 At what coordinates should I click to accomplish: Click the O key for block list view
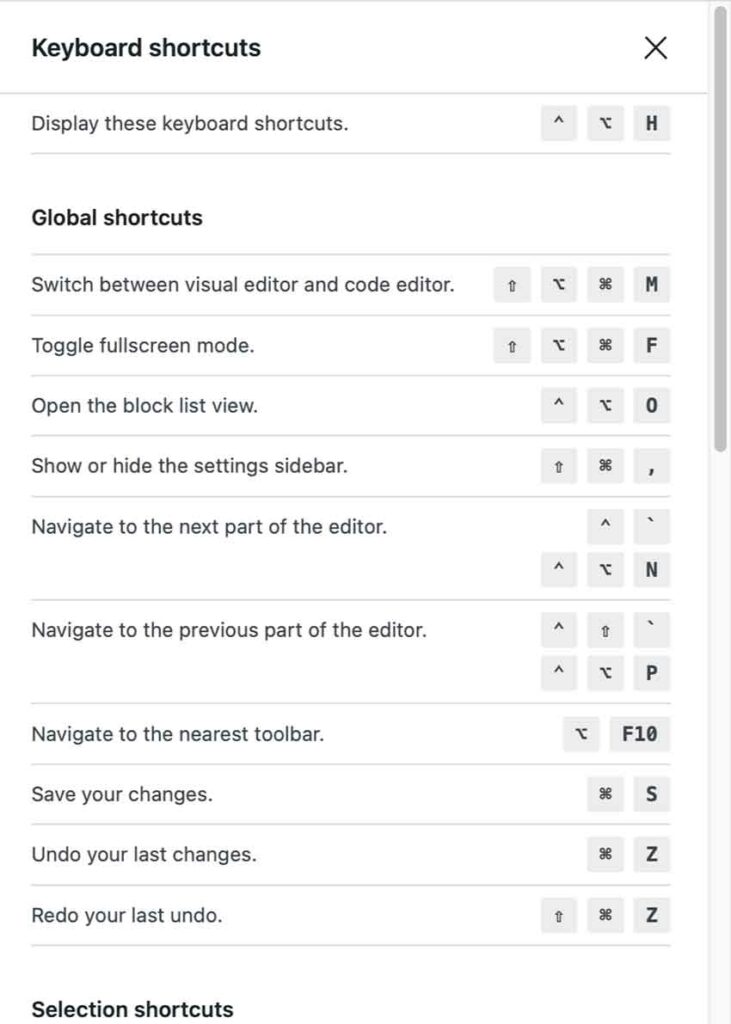(x=651, y=406)
